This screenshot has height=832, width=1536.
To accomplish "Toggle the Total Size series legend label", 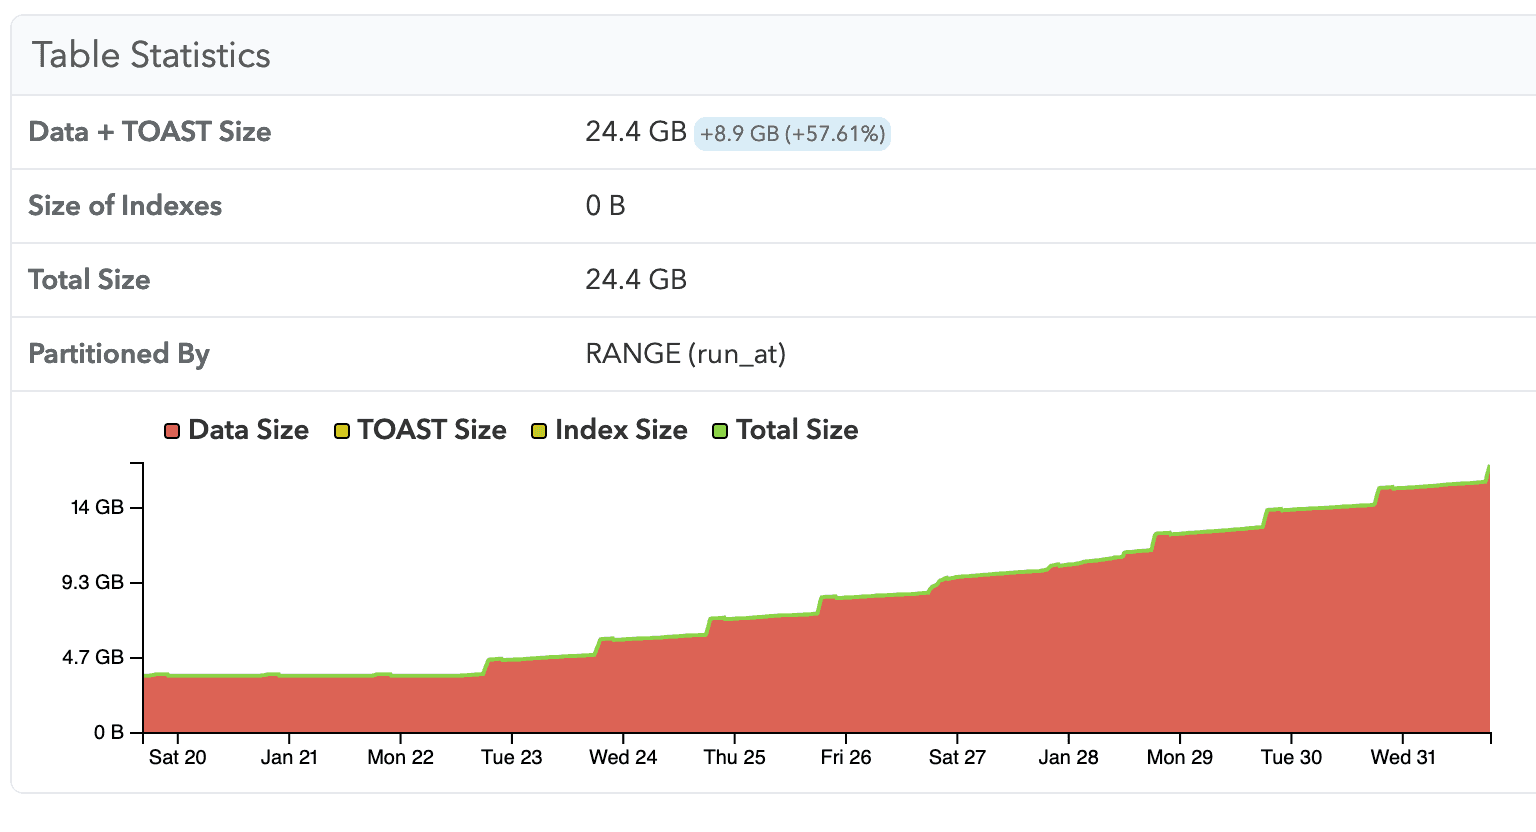I will coord(797,430).
